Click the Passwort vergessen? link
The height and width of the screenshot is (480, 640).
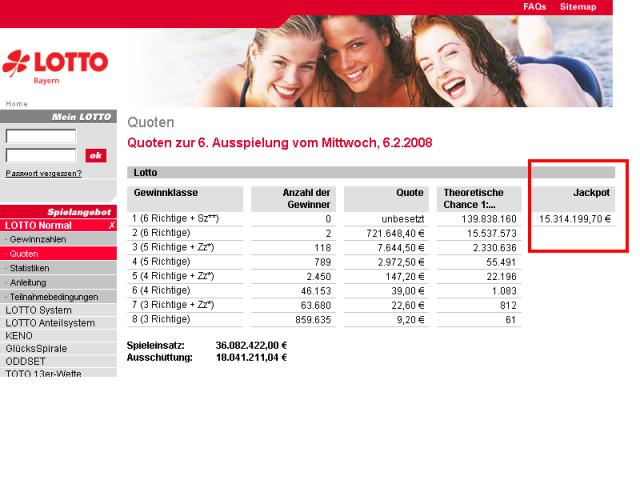[x=44, y=173]
